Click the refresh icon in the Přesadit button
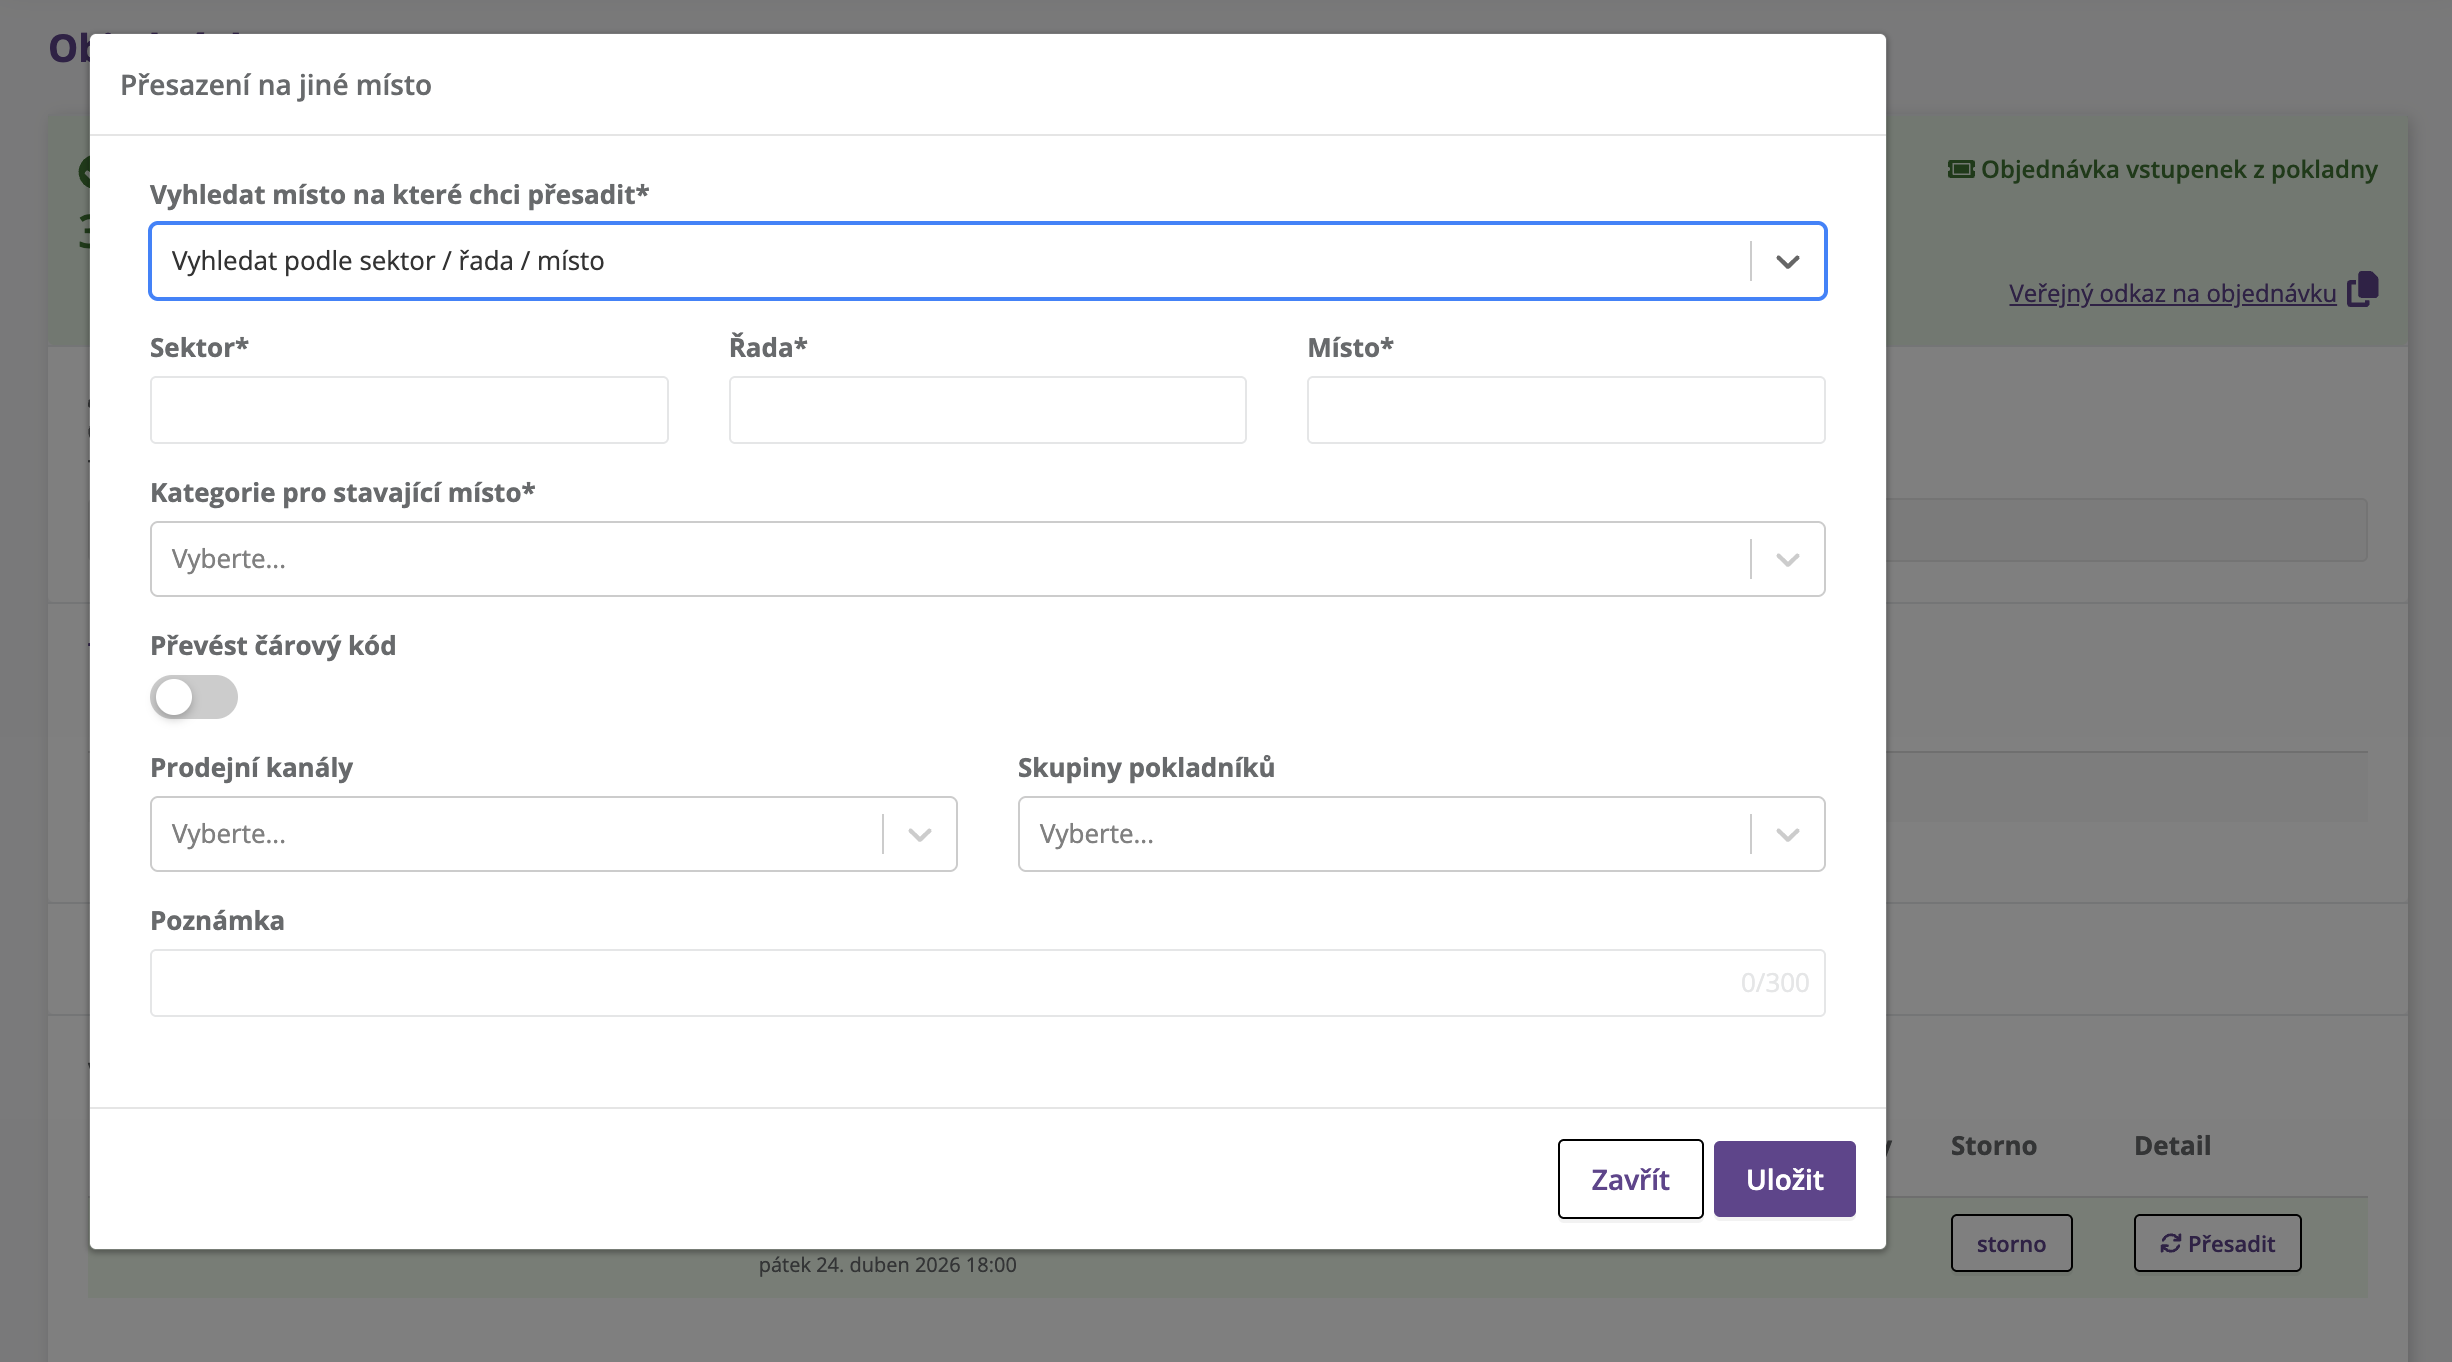 tap(2170, 1243)
